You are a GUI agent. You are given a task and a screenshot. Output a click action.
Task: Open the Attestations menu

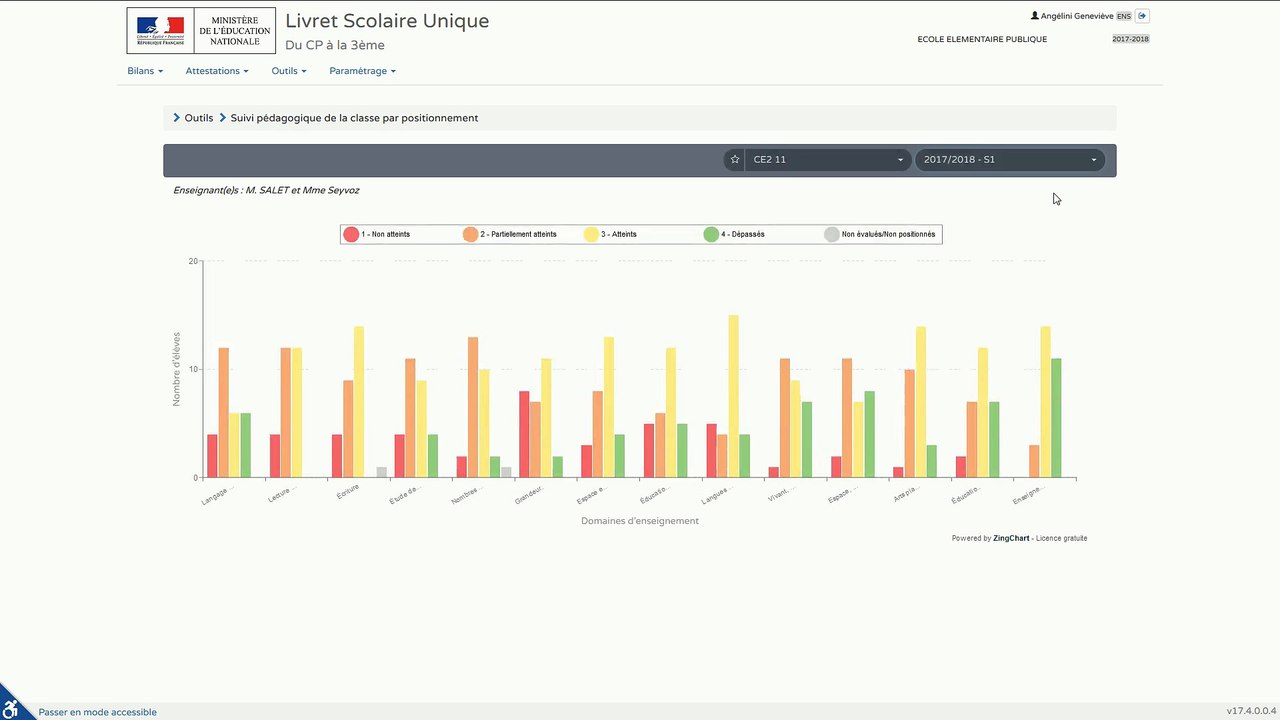click(217, 71)
